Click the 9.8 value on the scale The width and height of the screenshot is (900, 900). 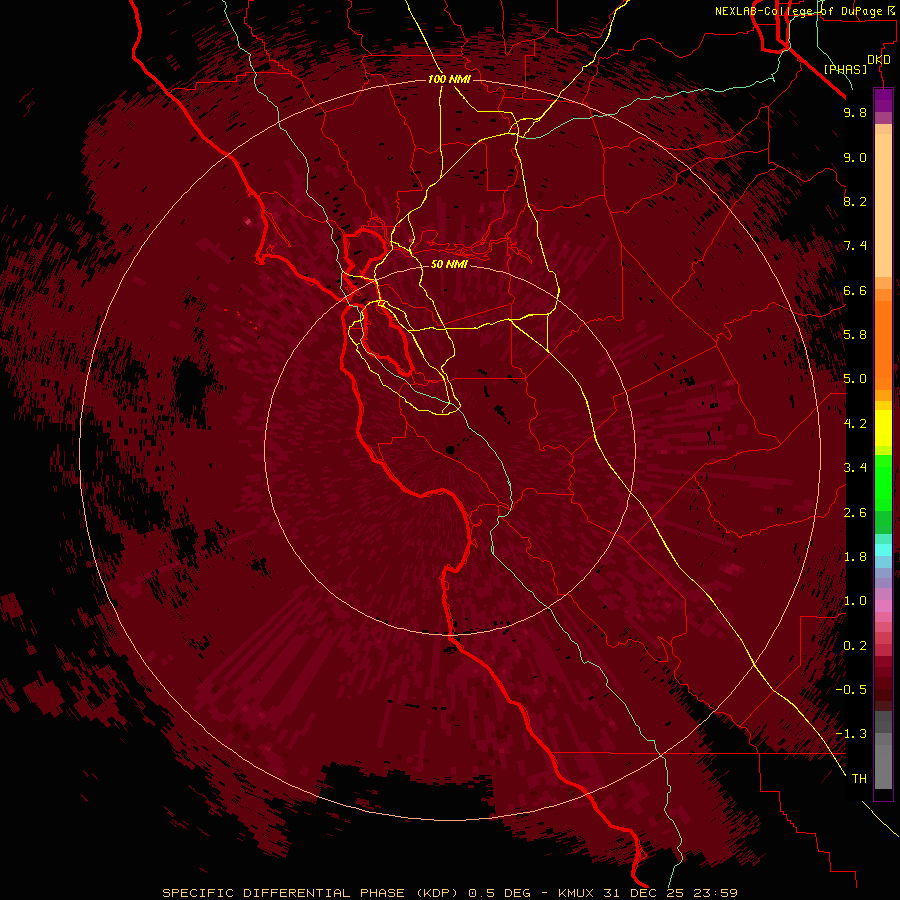coord(855,112)
